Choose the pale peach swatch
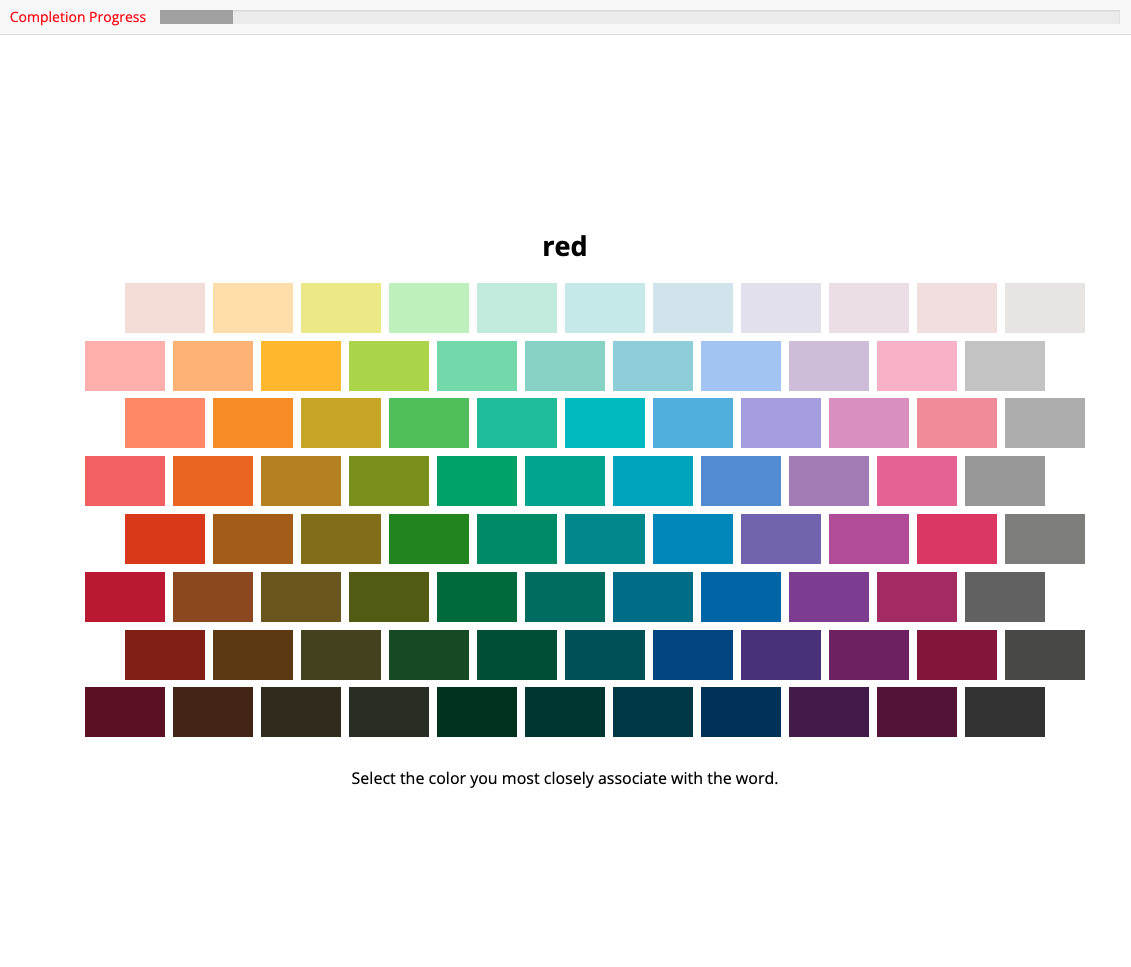This screenshot has height=967, width=1131. tap(253, 308)
